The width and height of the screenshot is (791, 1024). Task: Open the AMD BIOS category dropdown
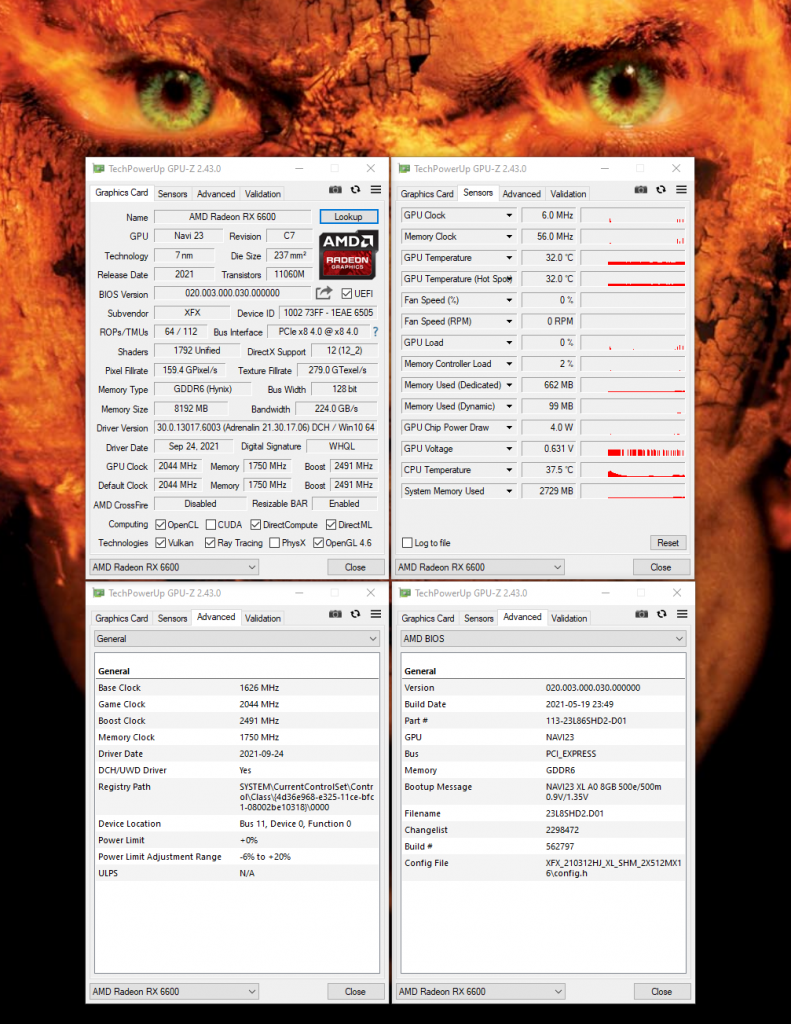(x=543, y=639)
